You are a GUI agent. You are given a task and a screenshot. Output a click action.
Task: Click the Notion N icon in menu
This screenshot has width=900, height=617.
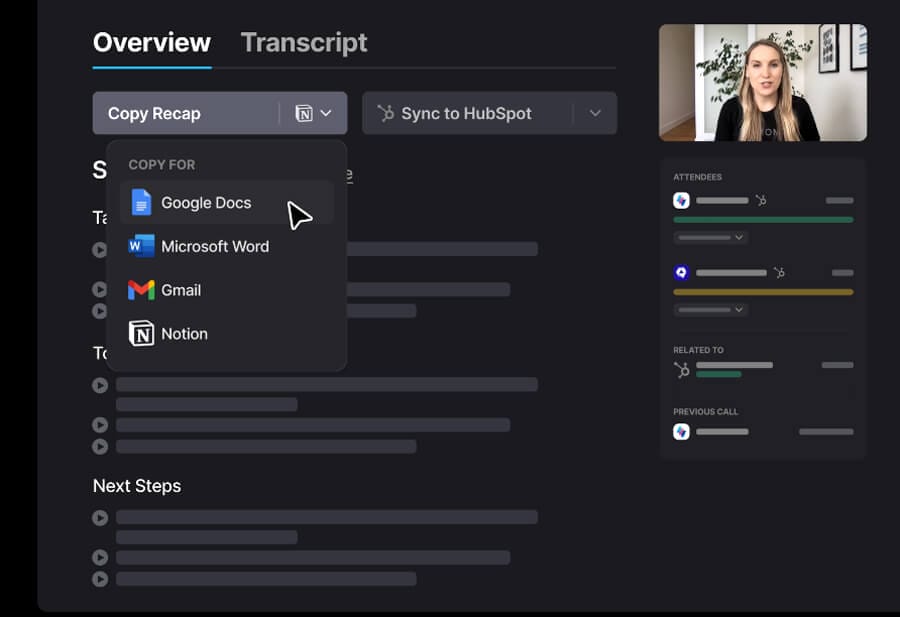pos(141,333)
